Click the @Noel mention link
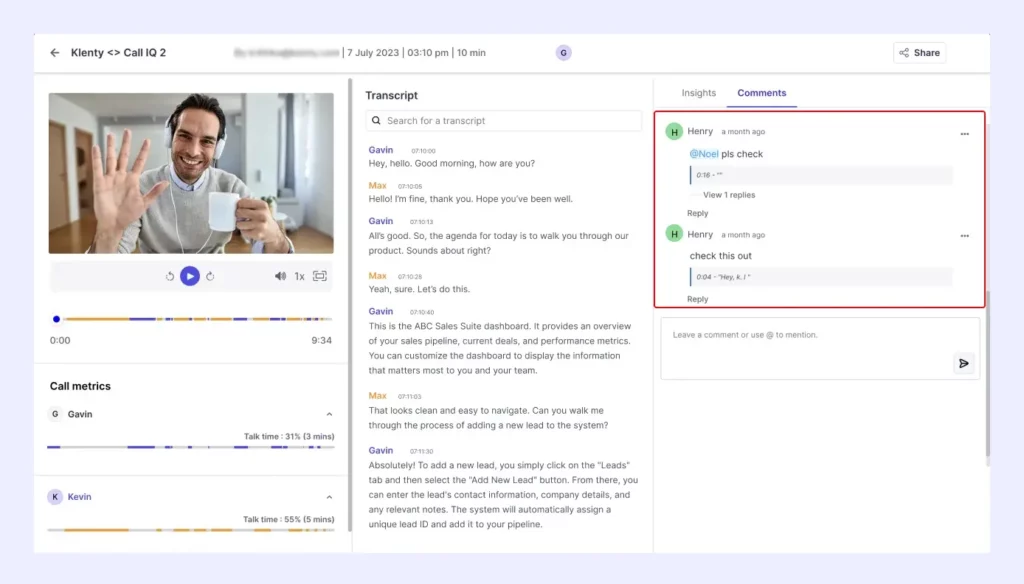Screen dimensions: 1024x584 (x=703, y=153)
